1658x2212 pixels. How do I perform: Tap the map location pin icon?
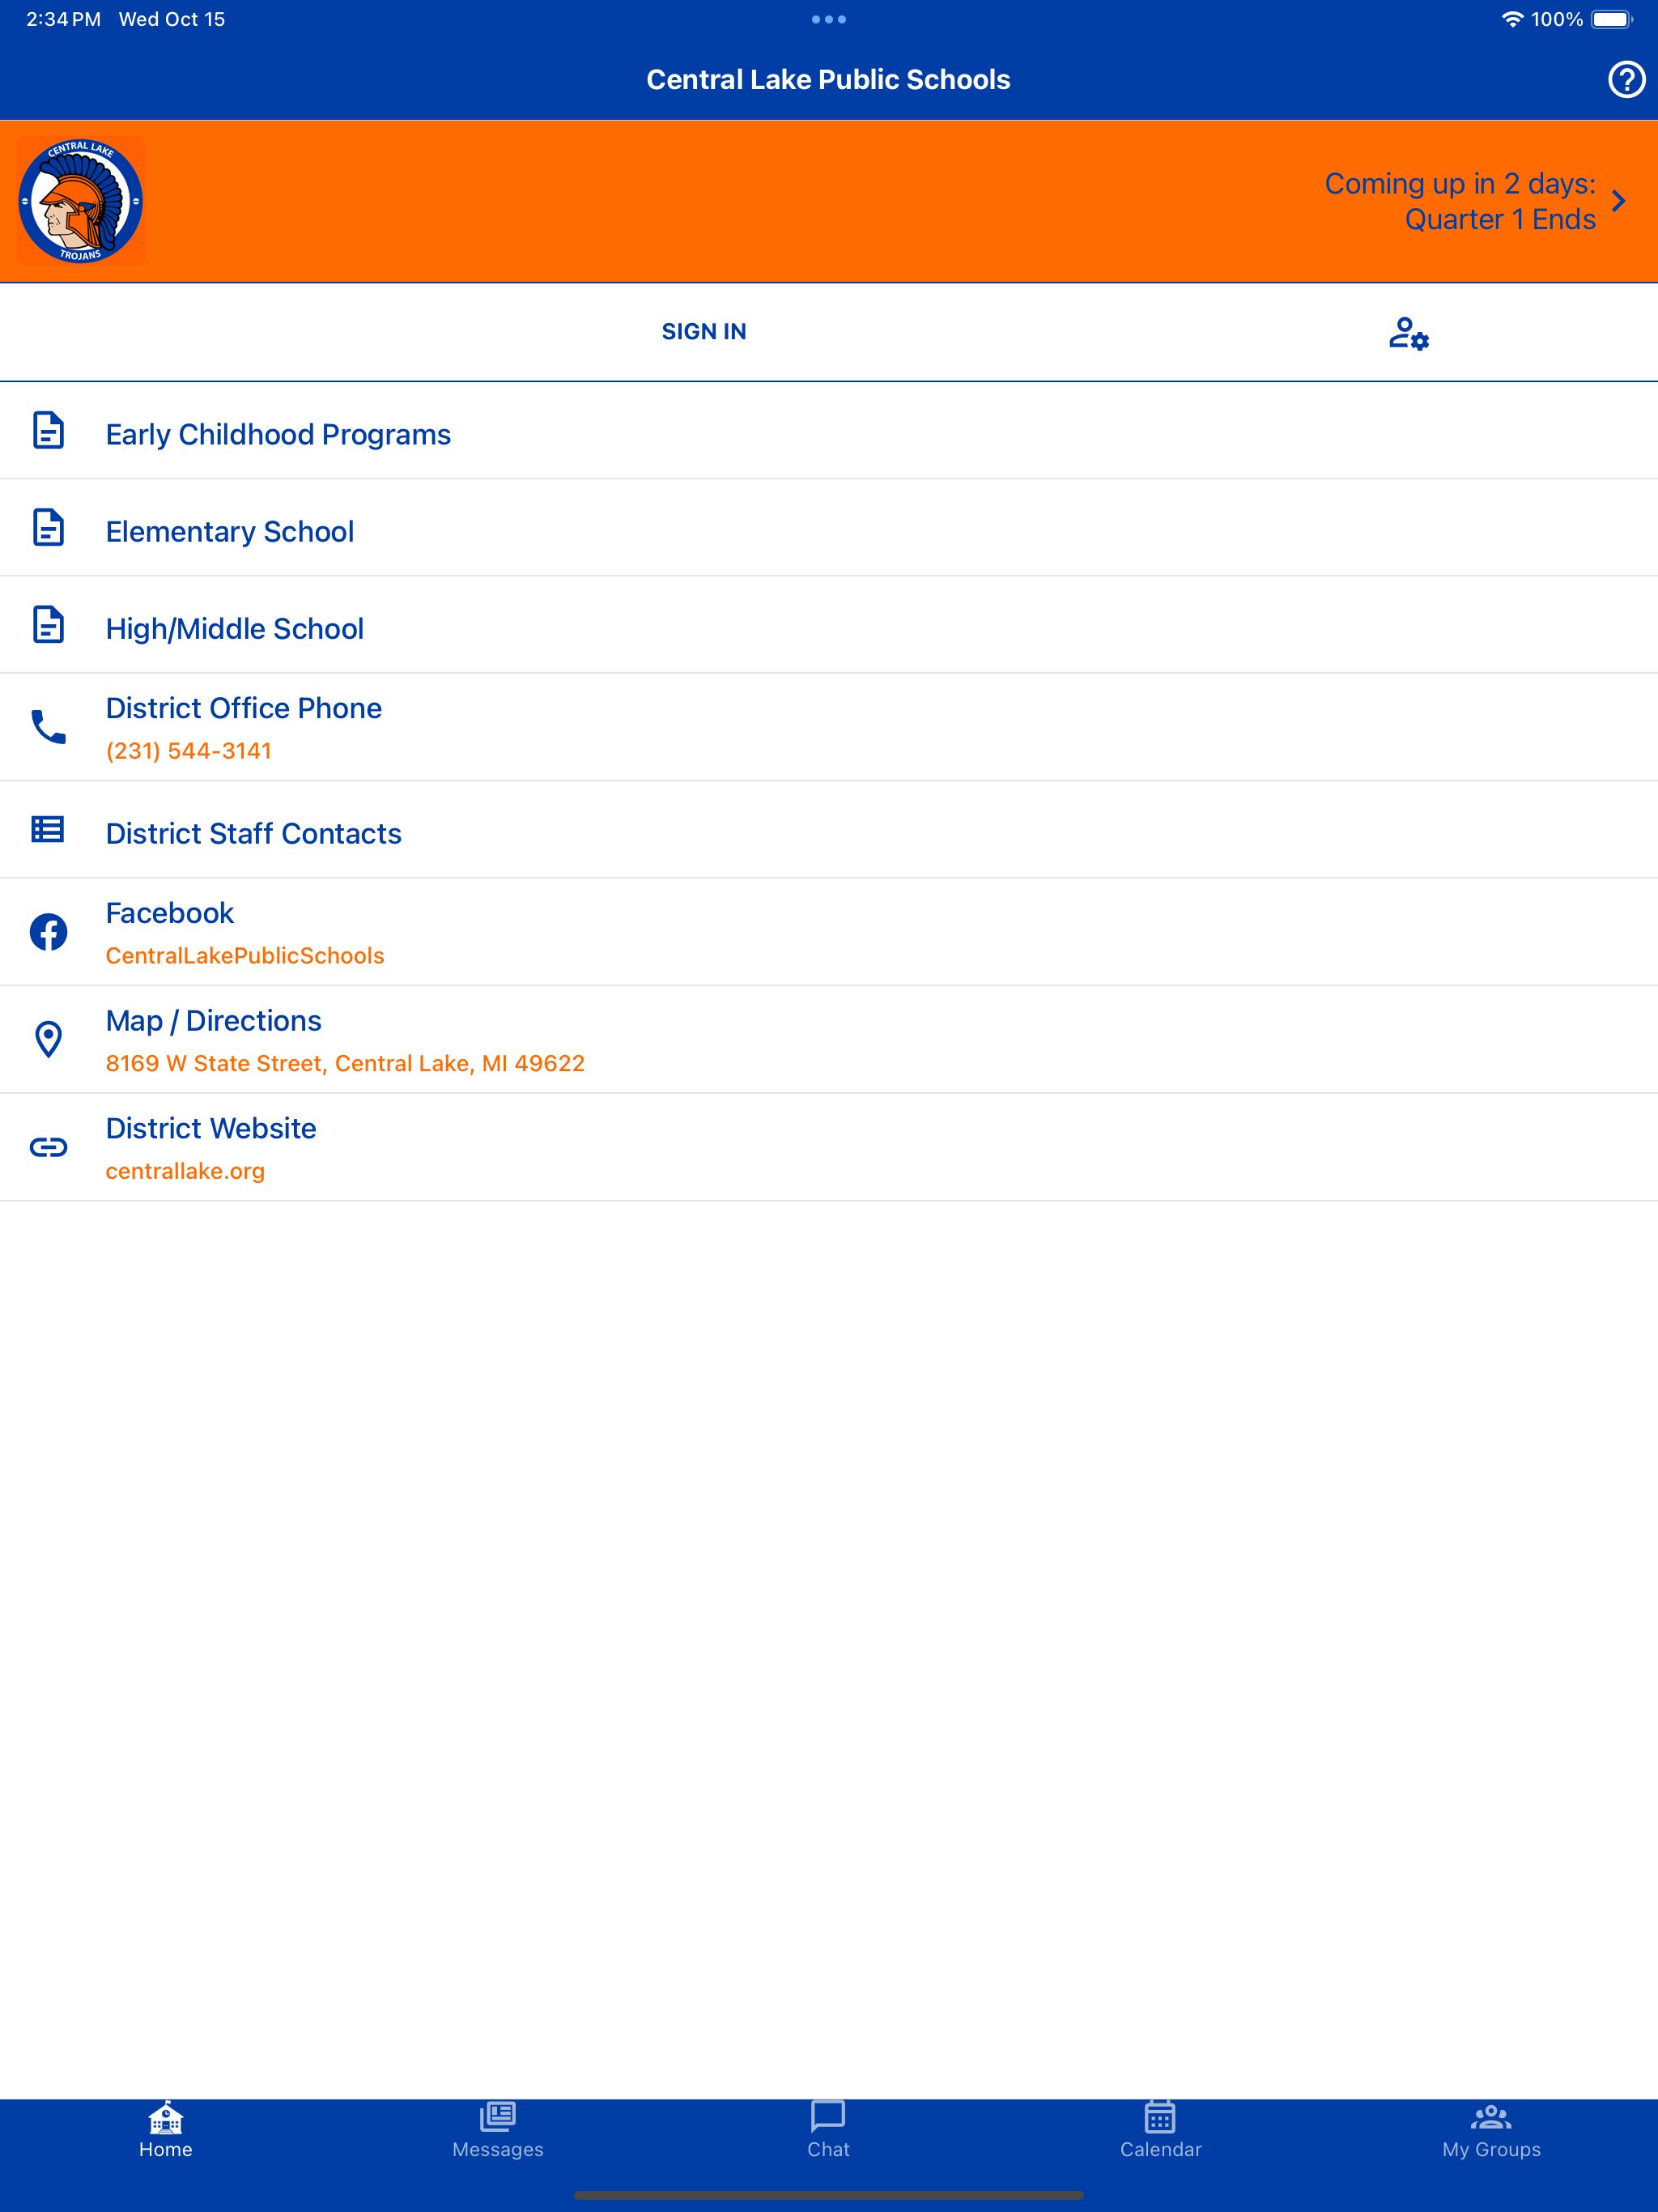click(48, 1039)
